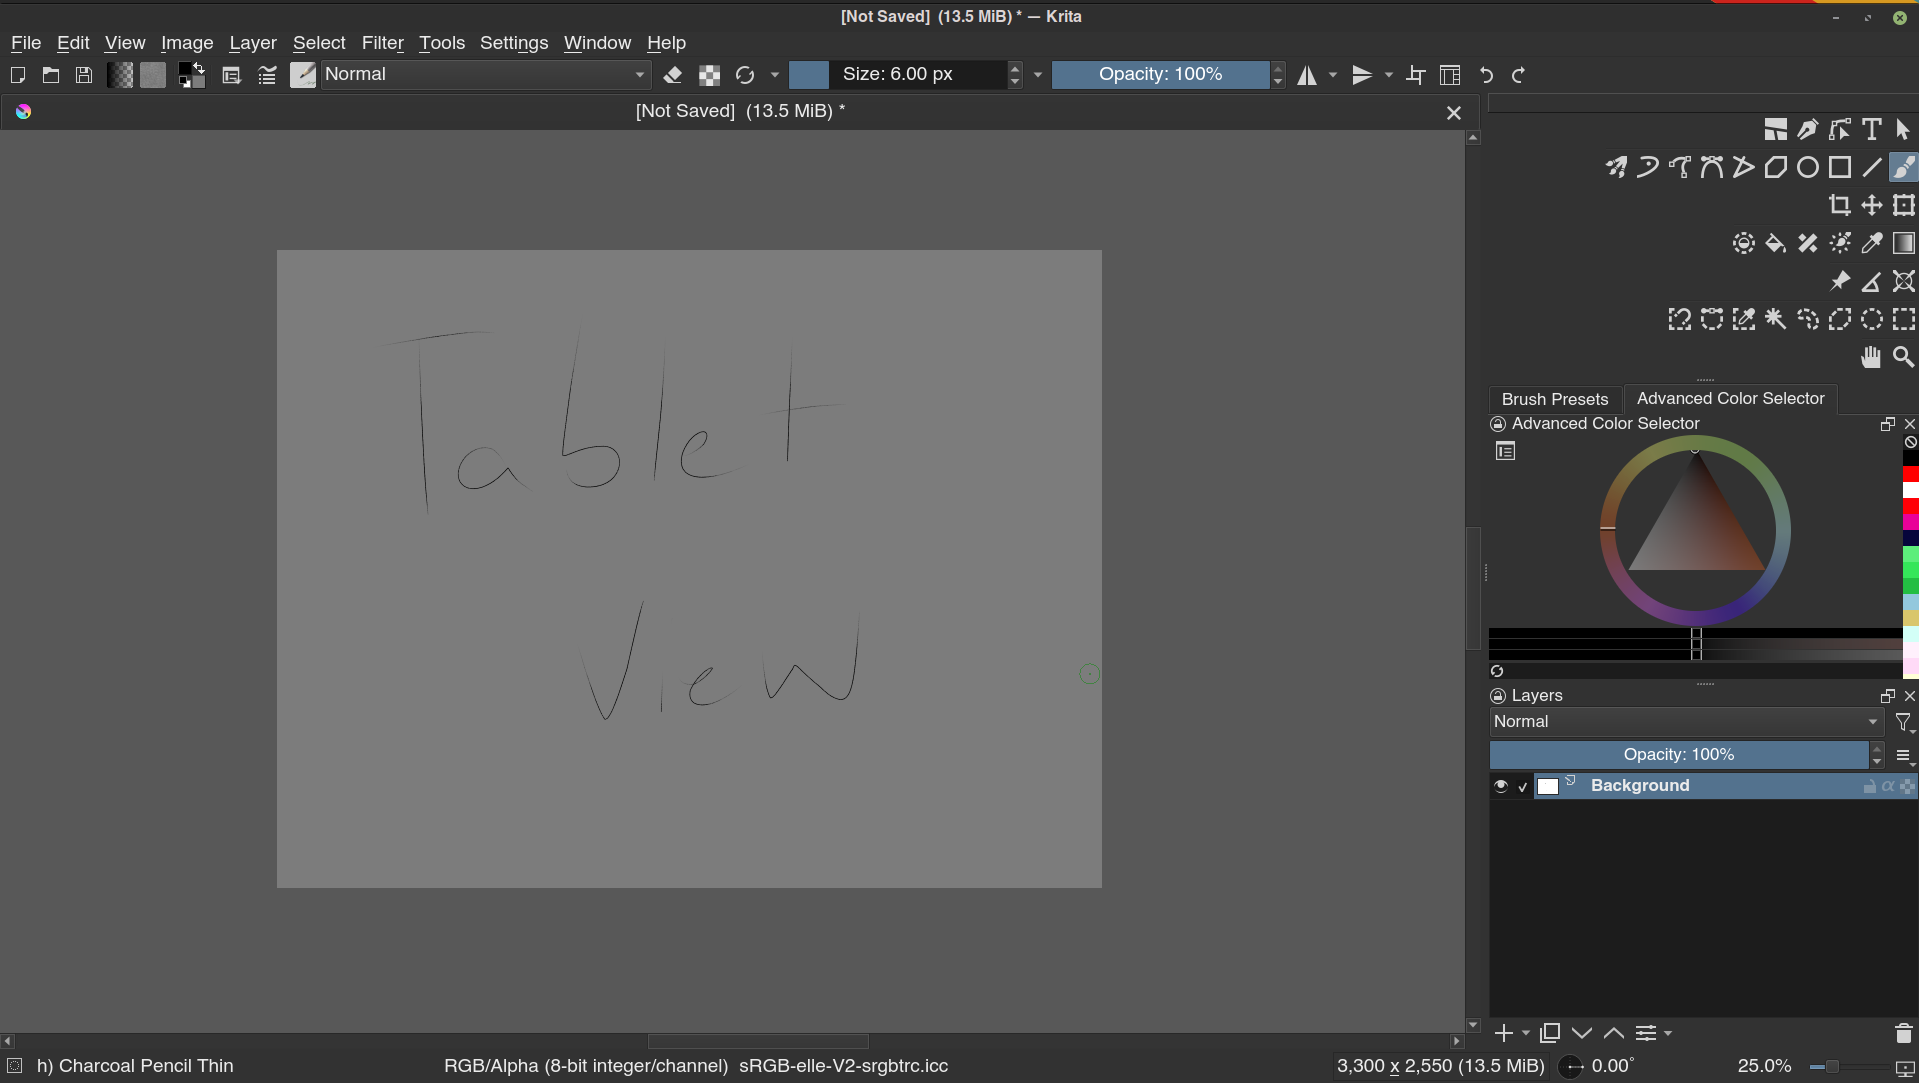Select the Zoom magnifier tool
The image size is (1919, 1083).
[1903, 357]
